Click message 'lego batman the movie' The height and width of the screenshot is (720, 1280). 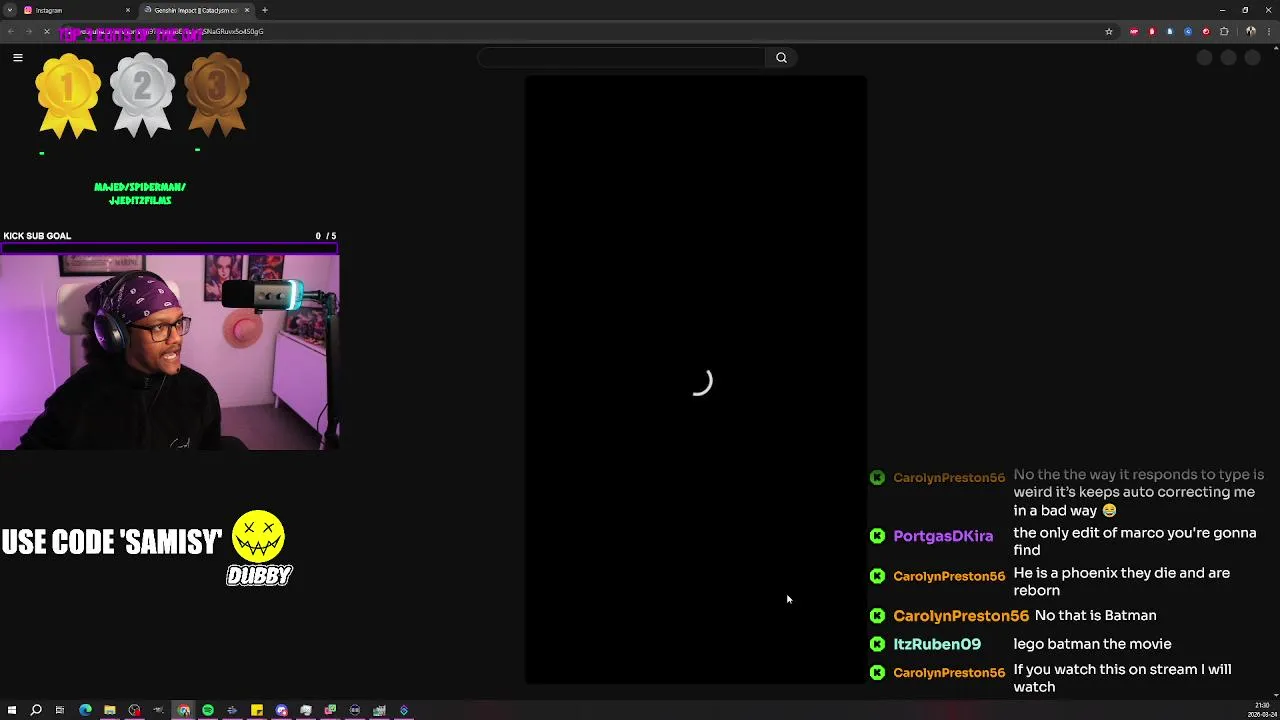point(1092,644)
